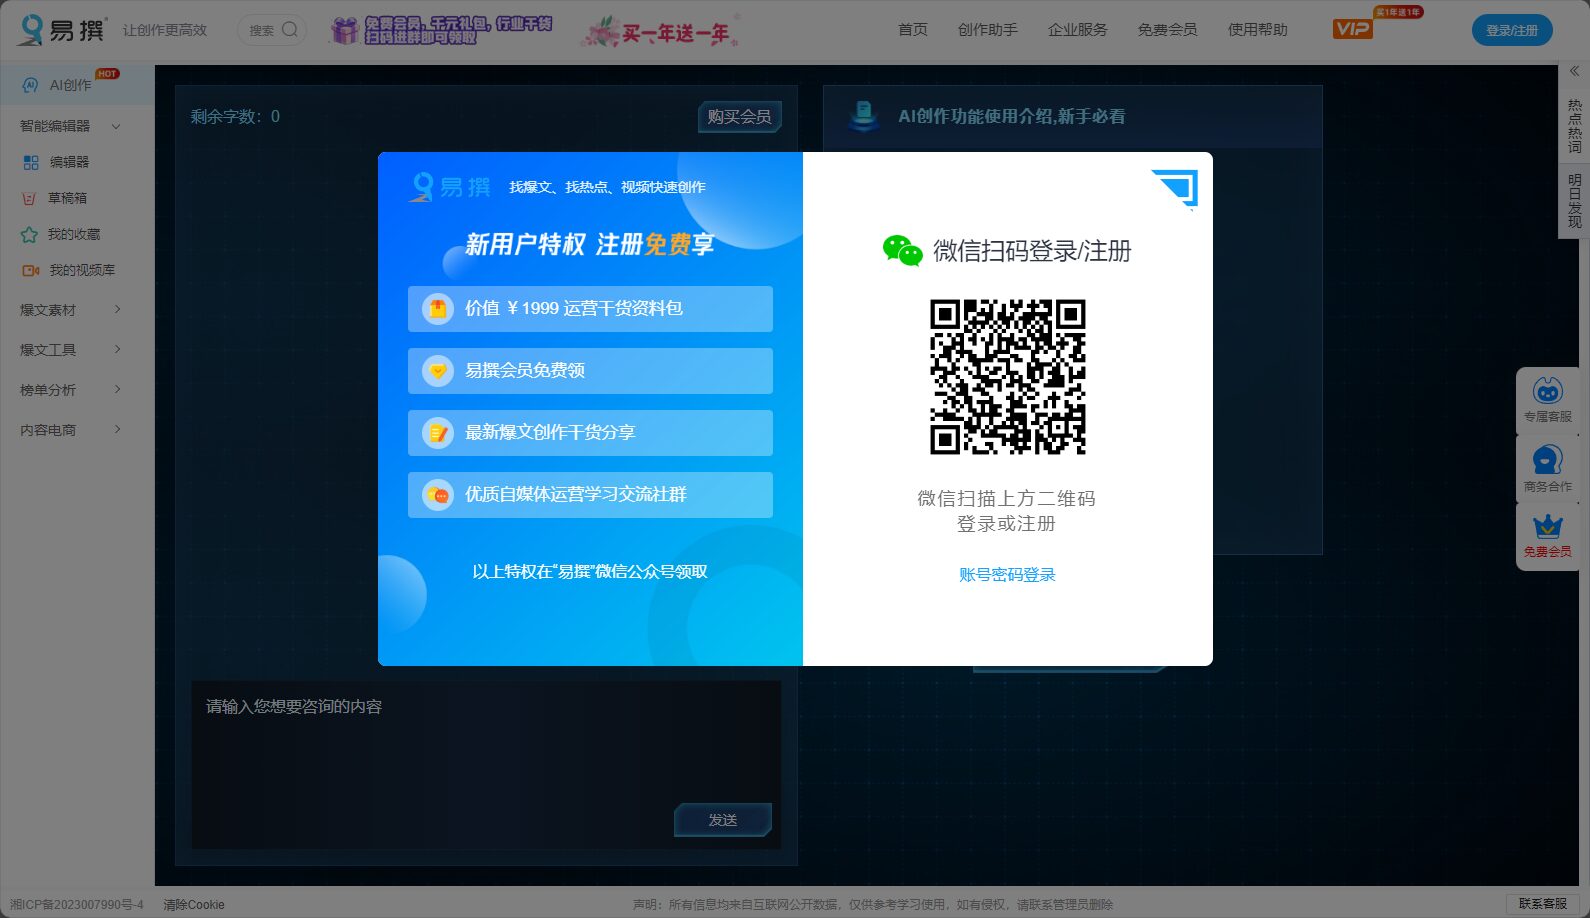Click the search magnifier icon
Image resolution: width=1590 pixels, height=918 pixels.
tap(289, 30)
